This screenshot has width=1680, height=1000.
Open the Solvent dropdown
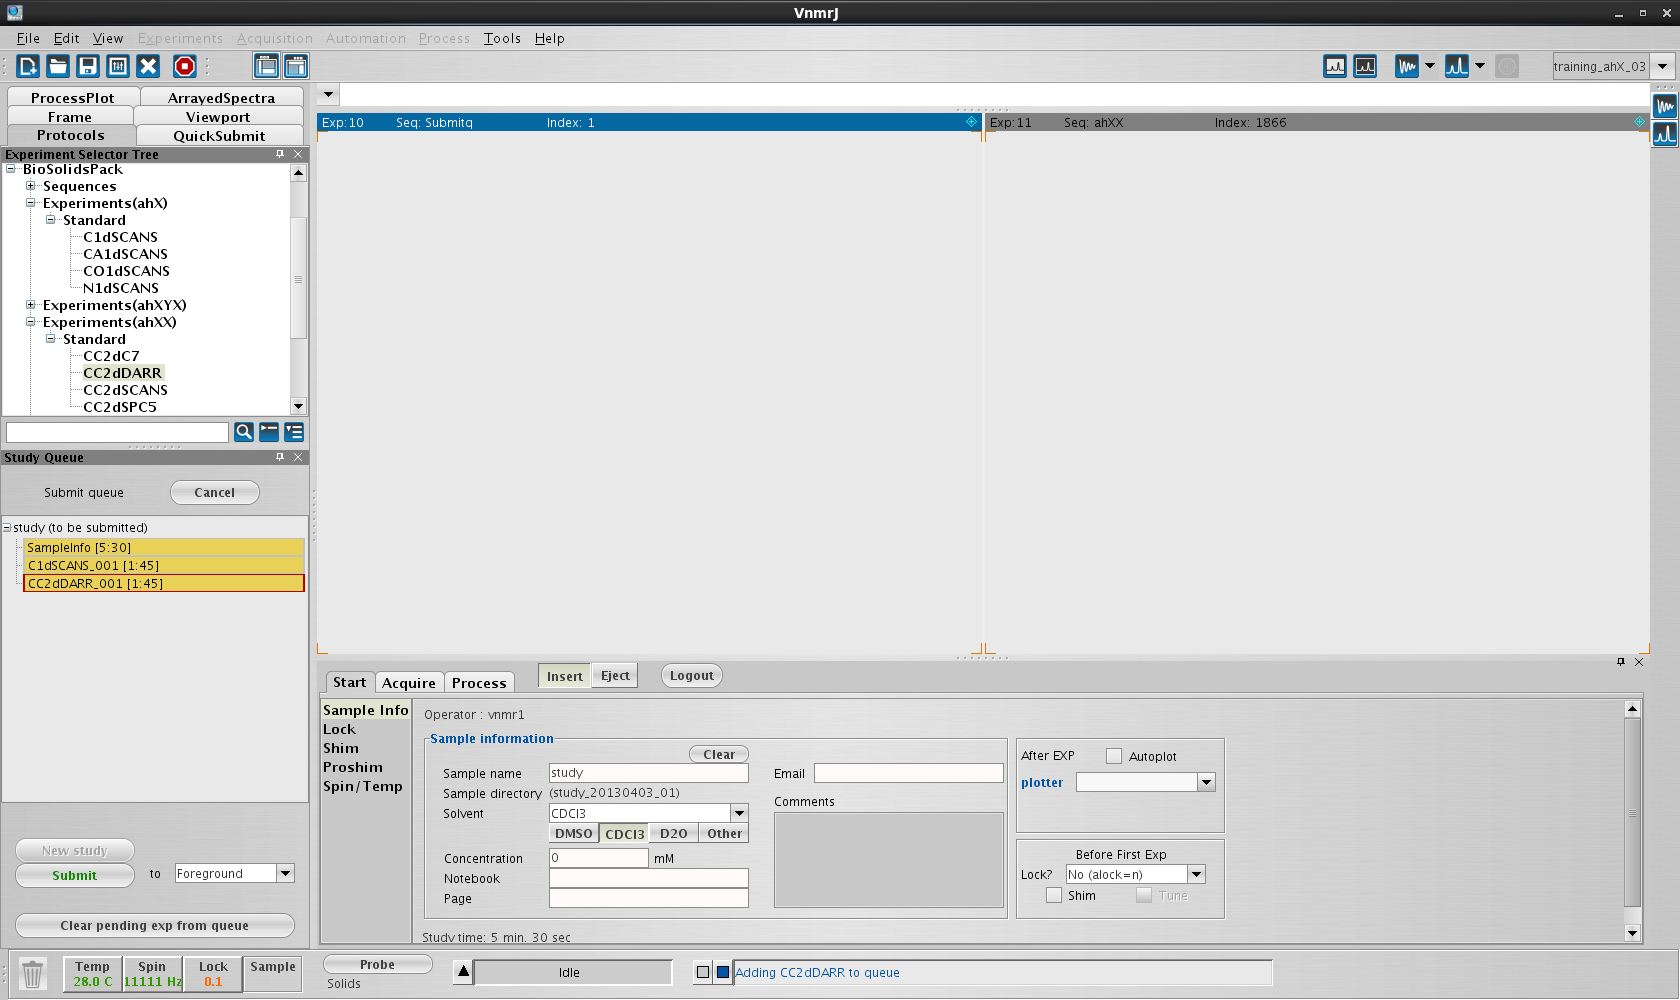point(739,813)
